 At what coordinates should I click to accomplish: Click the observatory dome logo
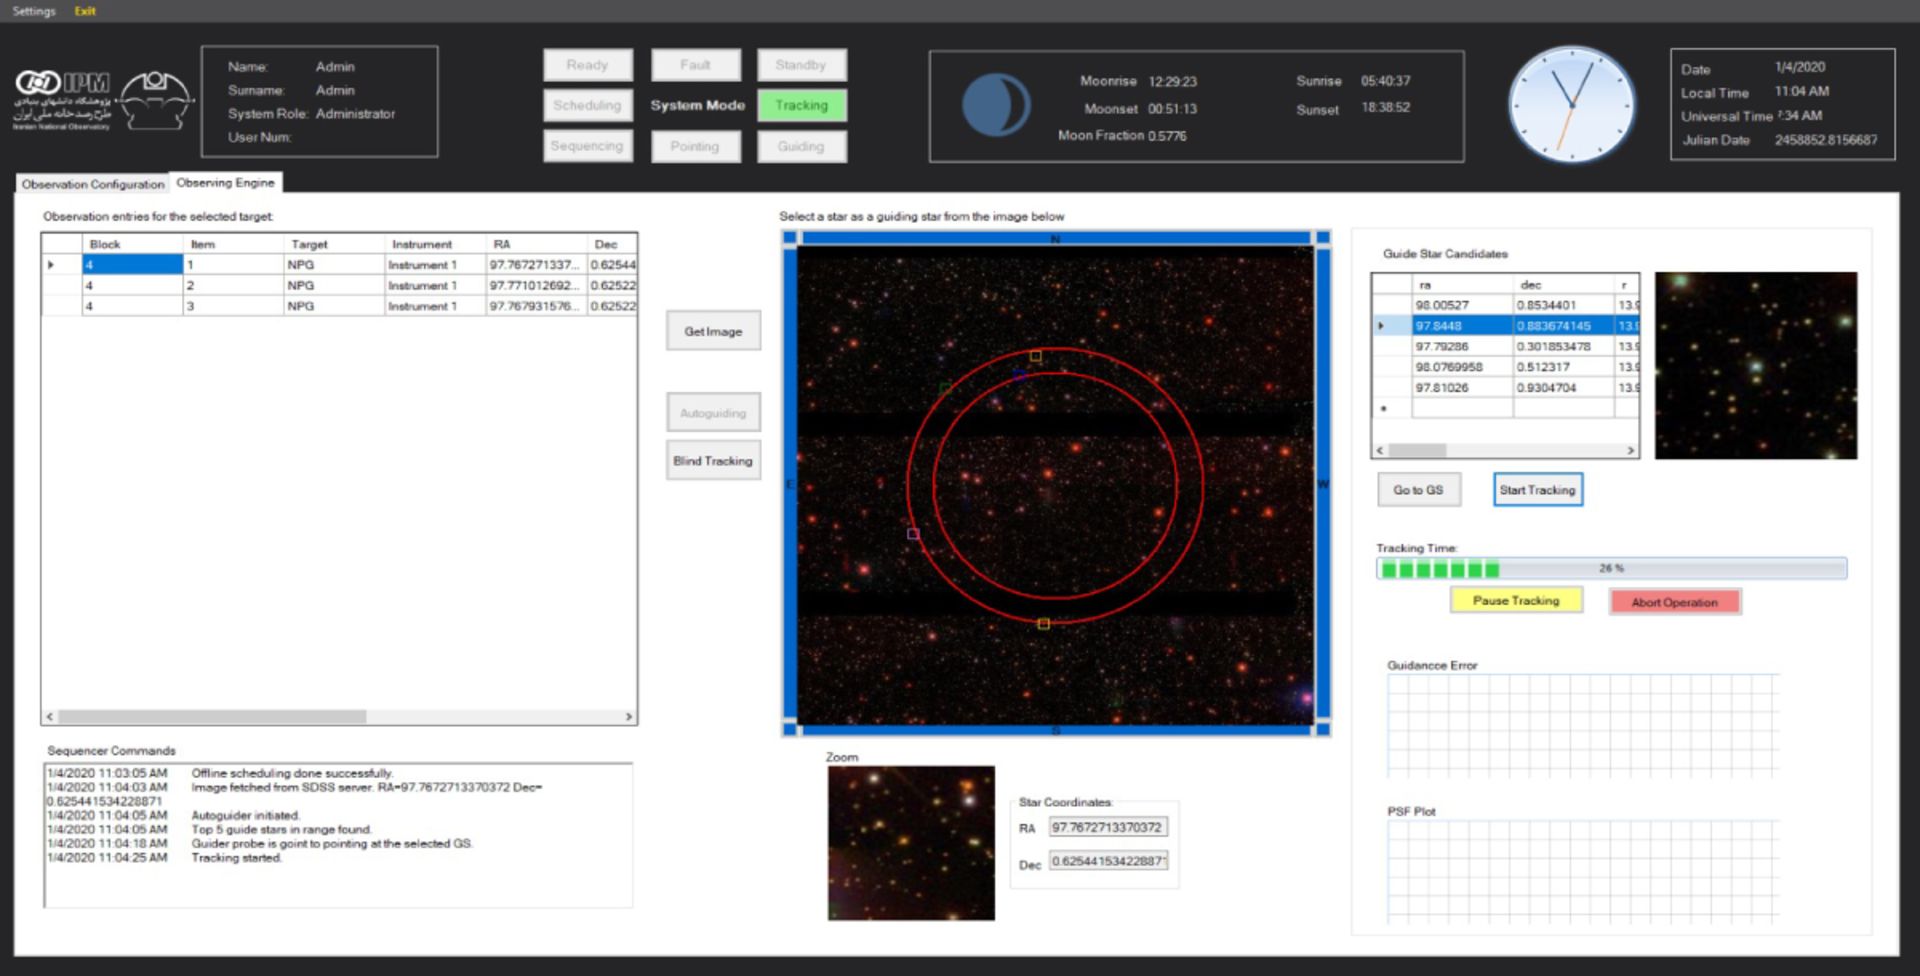[x=155, y=100]
